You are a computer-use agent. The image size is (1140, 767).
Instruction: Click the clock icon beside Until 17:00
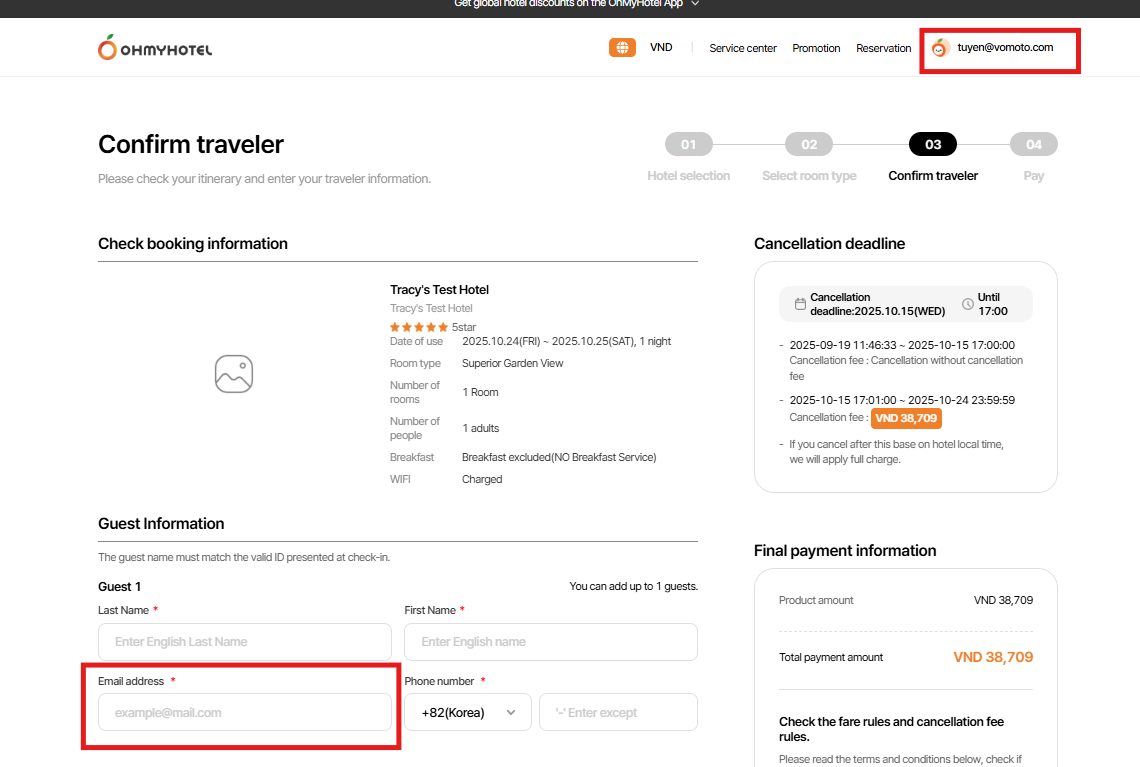tap(967, 304)
